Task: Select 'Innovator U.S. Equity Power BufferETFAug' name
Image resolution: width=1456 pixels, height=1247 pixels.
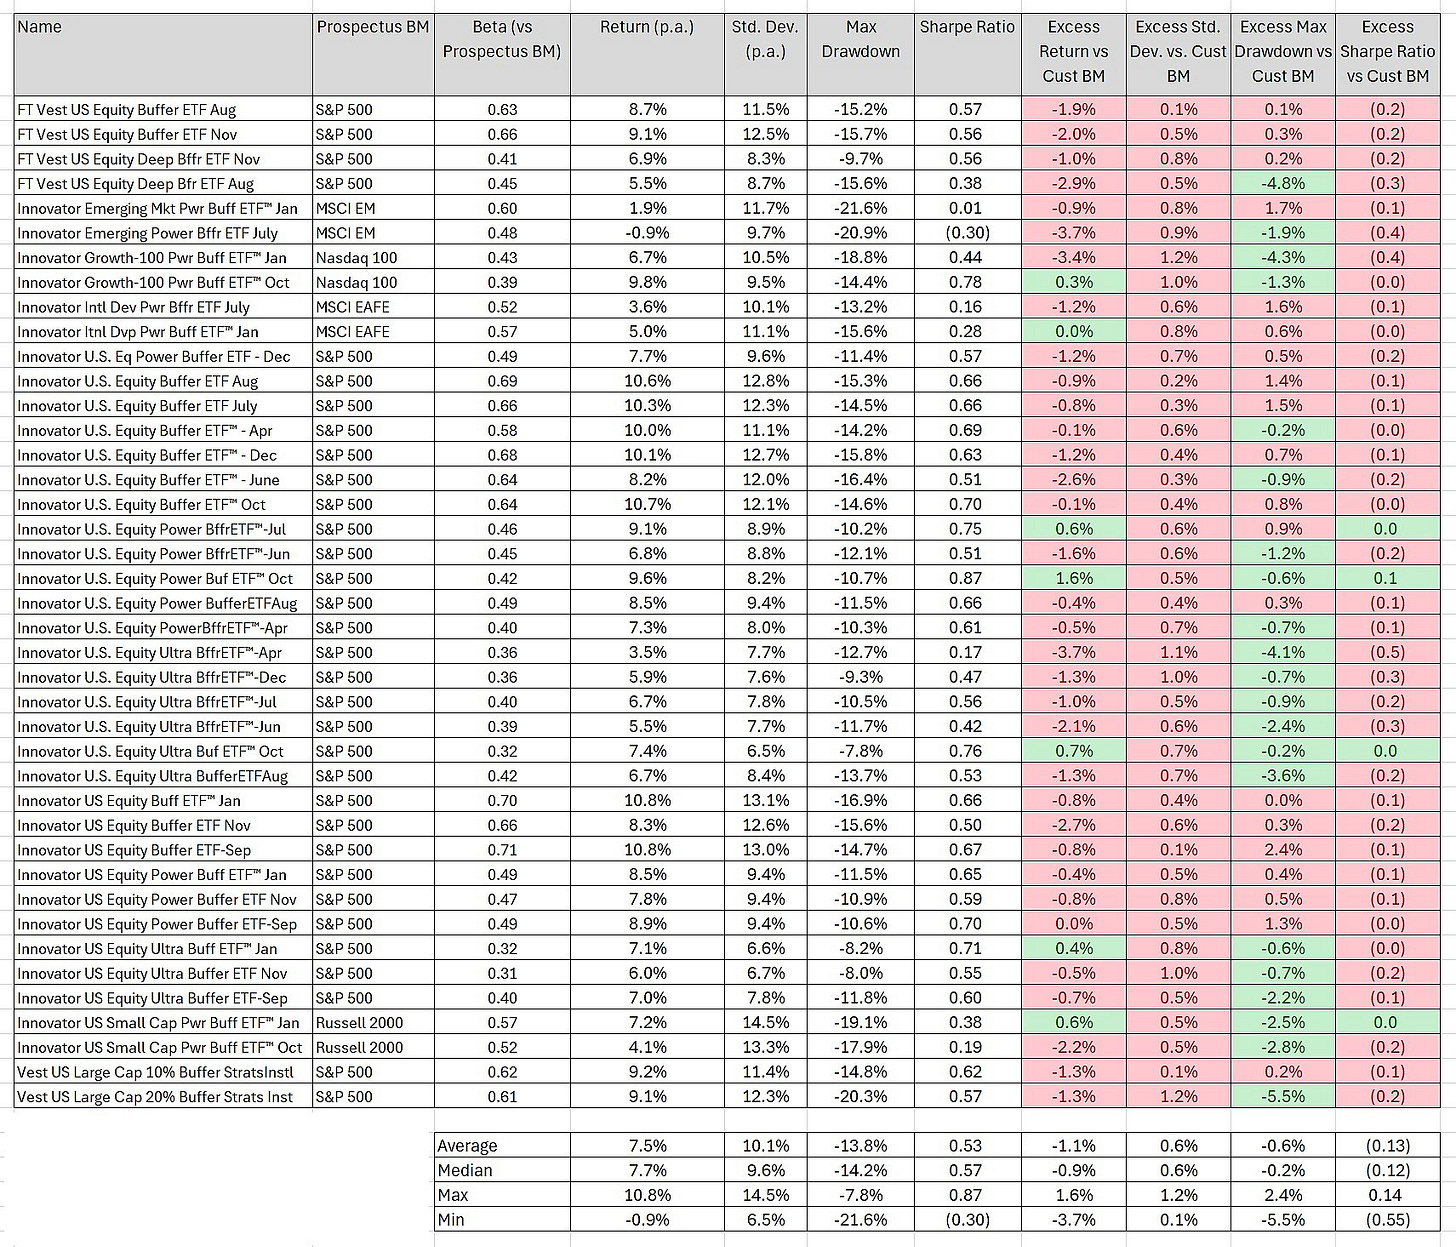Action: 163,603
